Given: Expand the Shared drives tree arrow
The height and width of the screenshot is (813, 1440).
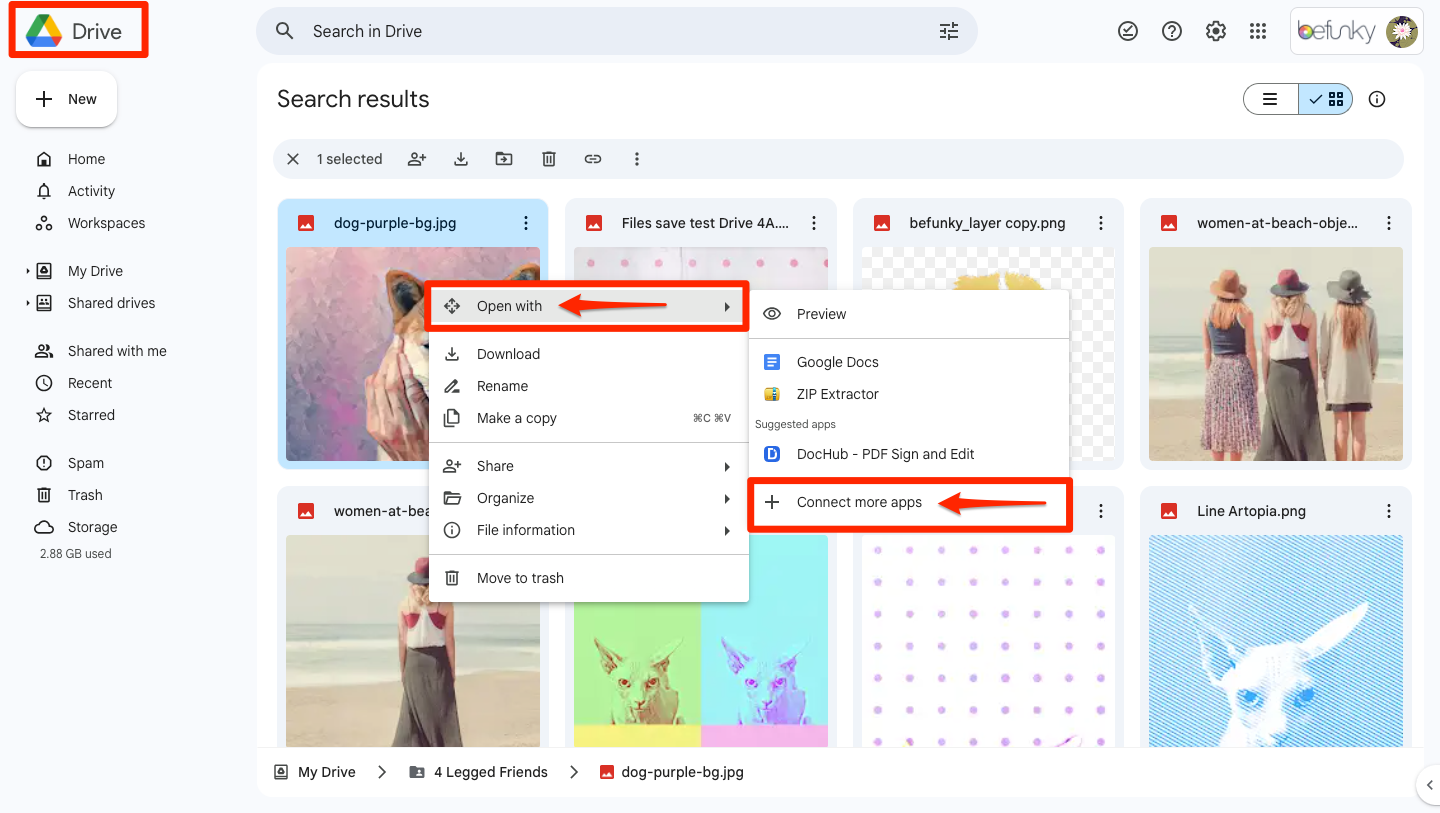Looking at the screenshot, I should pos(27,303).
